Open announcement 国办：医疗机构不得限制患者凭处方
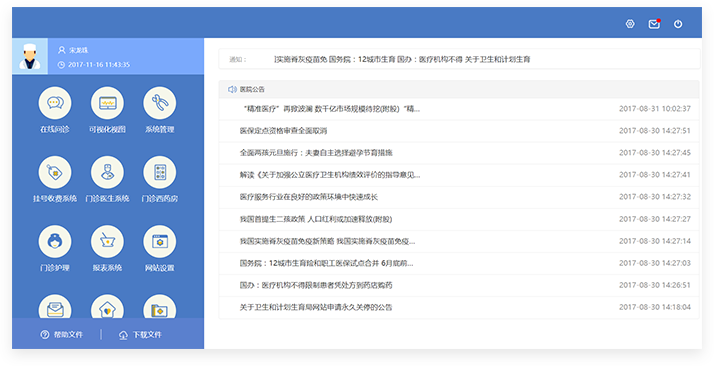 (x=316, y=285)
